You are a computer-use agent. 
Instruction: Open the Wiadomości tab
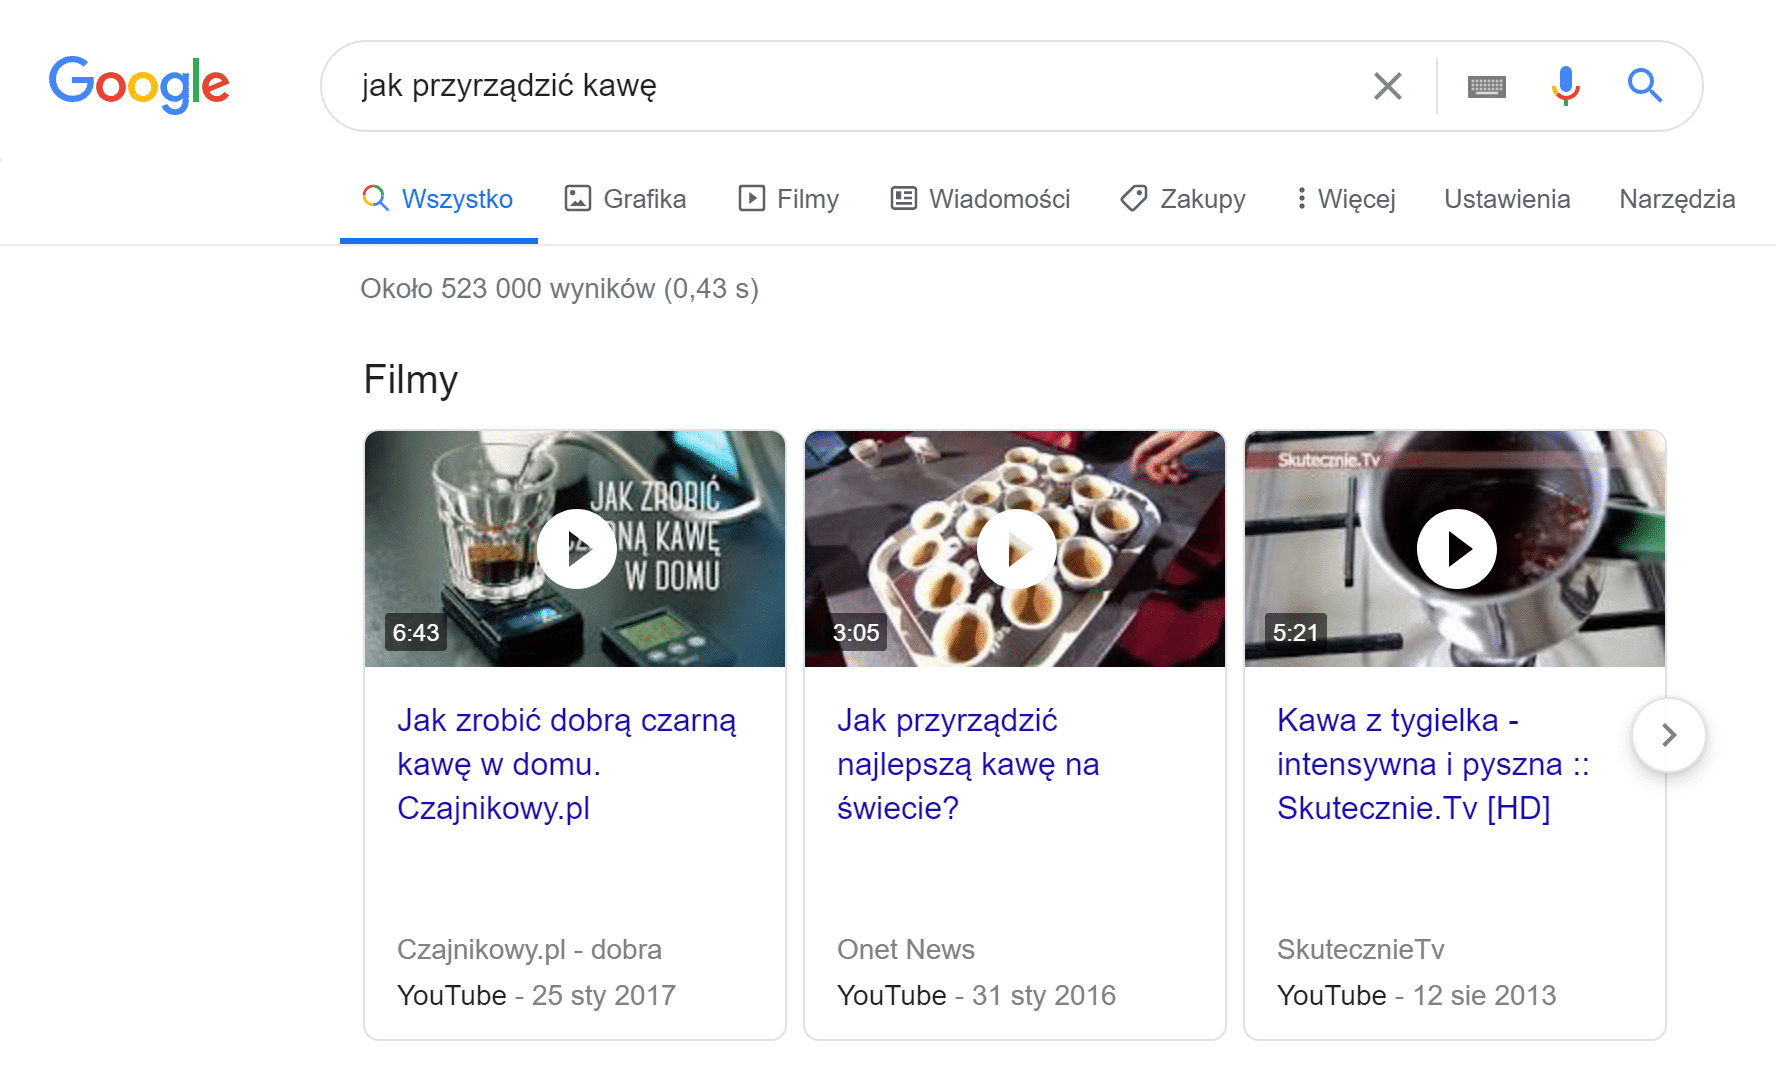click(x=980, y=199)
